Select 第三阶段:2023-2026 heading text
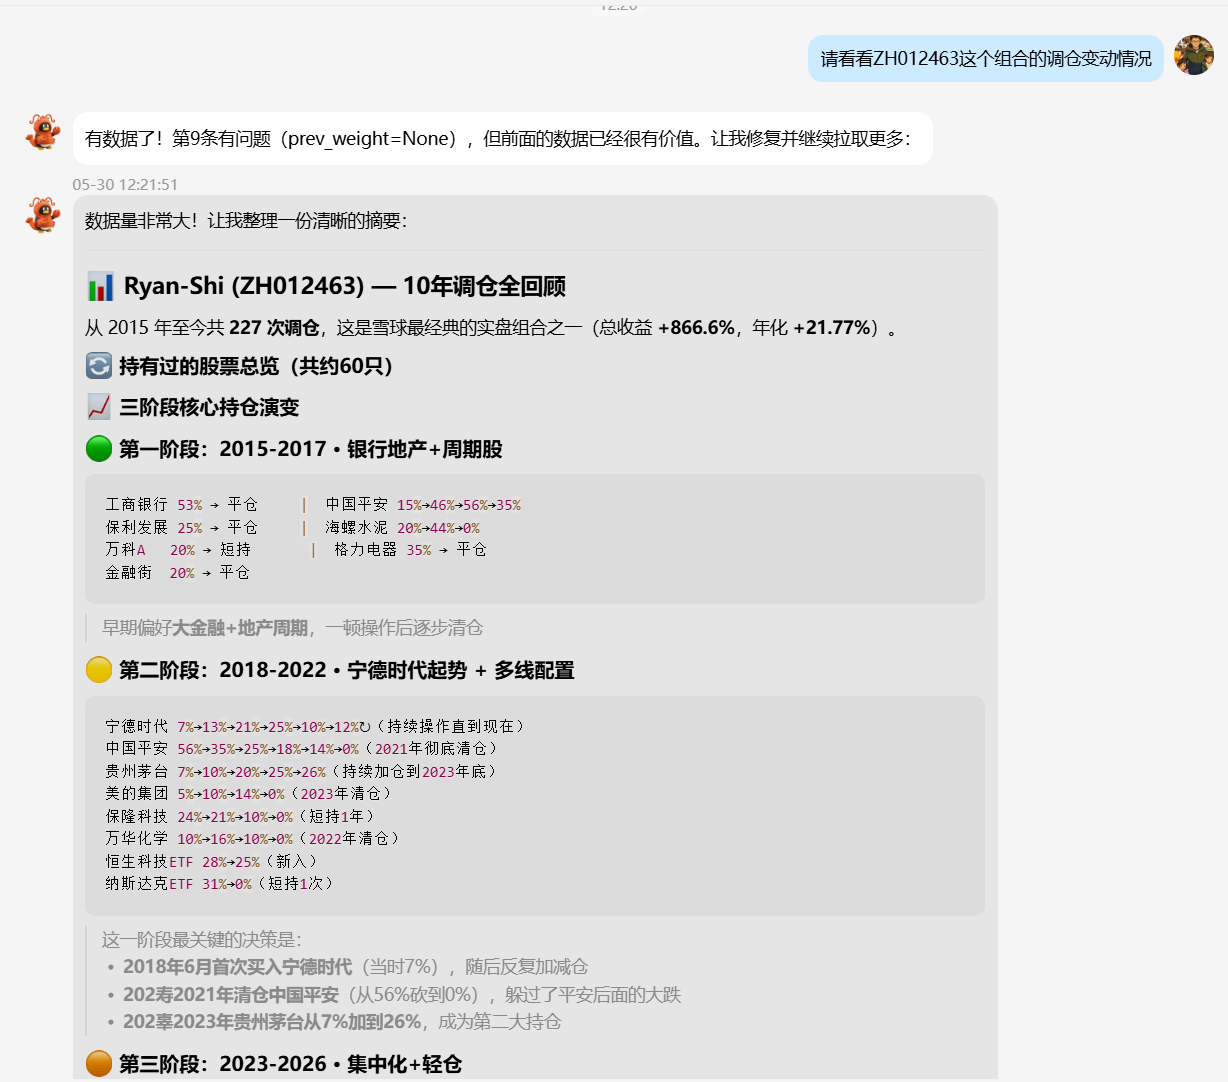The height and width of the screenshot is (1082, 1228). 290,1064
